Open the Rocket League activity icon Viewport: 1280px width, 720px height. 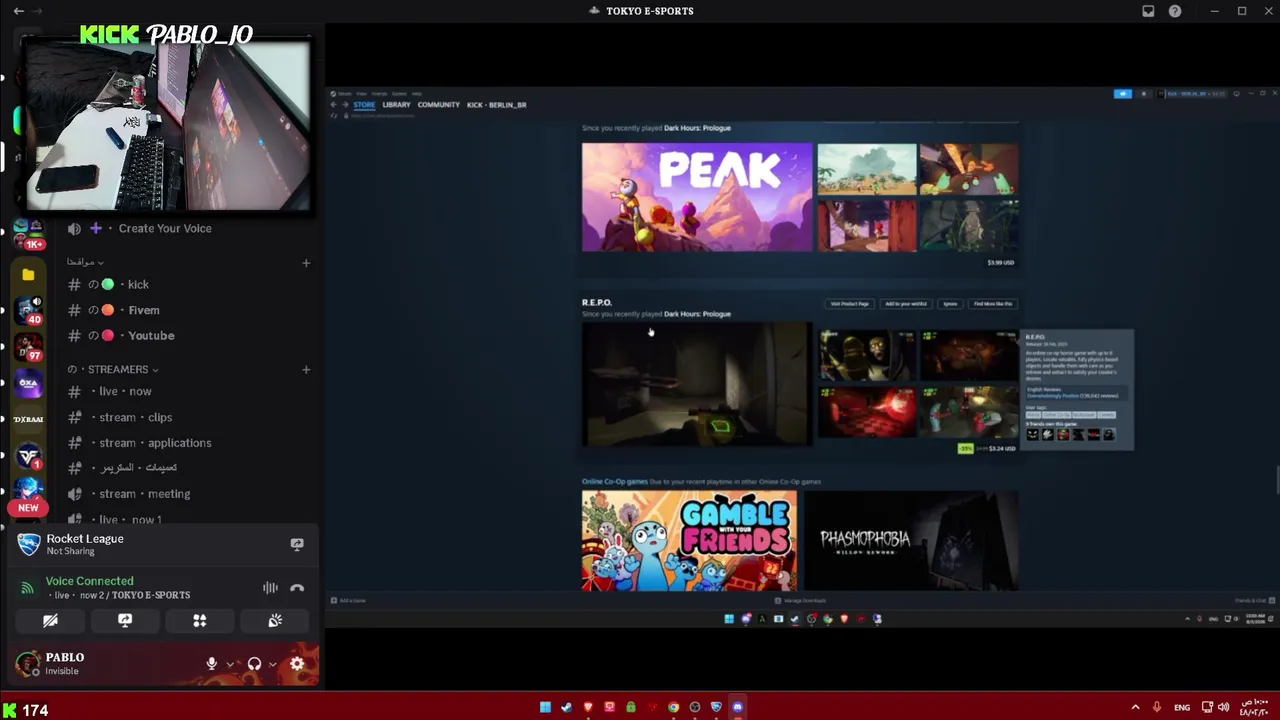pos(29,545)
